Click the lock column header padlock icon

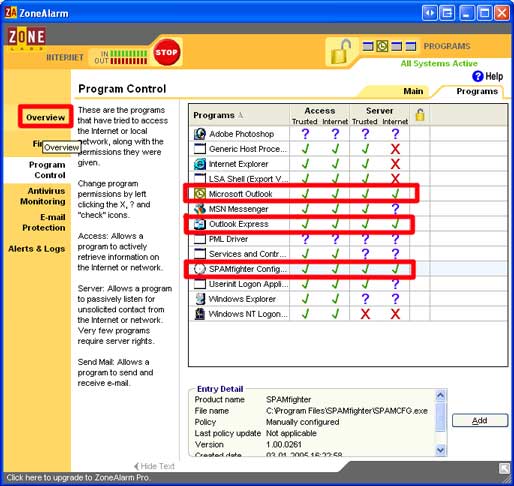[420, 115]
